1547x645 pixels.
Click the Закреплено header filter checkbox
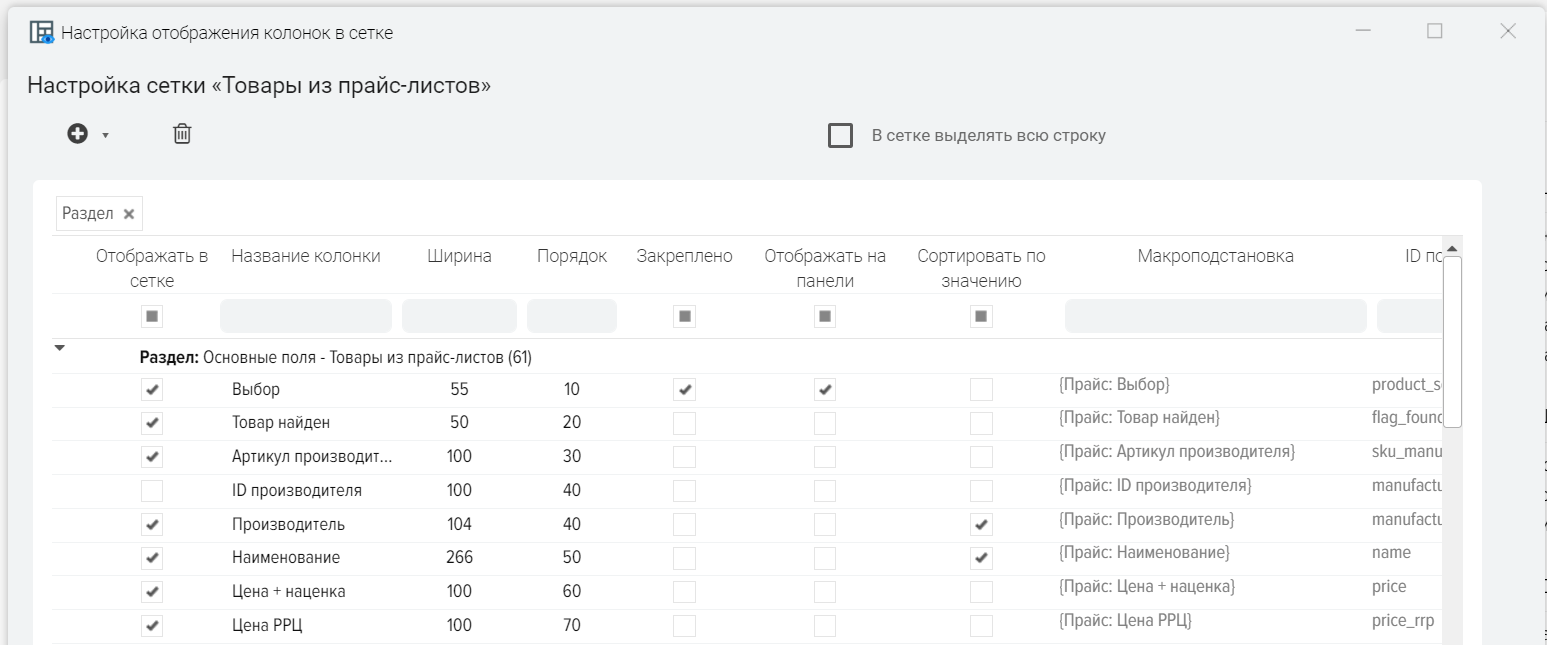684,317
